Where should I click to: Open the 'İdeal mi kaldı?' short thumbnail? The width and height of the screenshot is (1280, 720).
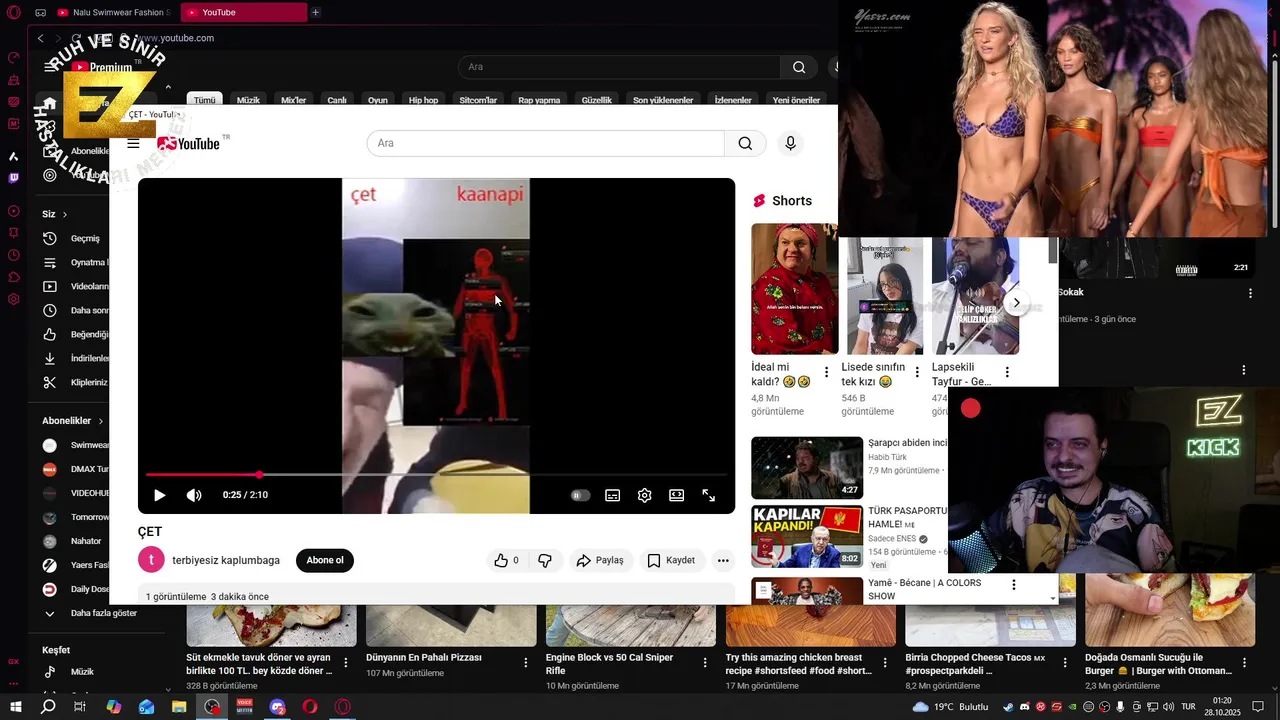(x=794, y=289)
